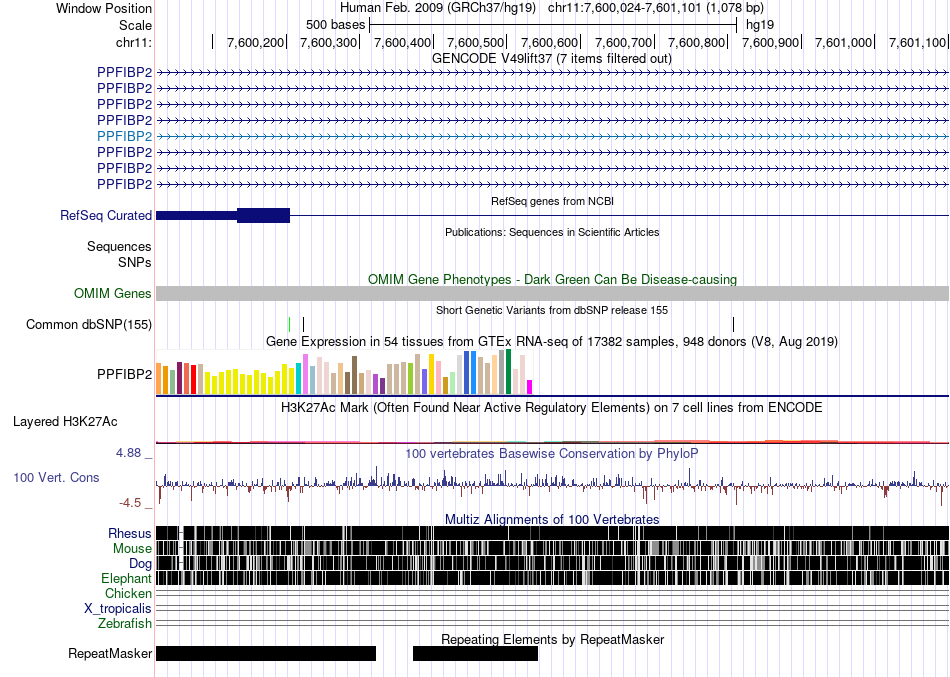Screen dimensions: 950x677
Task: Click the green SNP tick in Common dbSNP track
Action: point(290,324)
